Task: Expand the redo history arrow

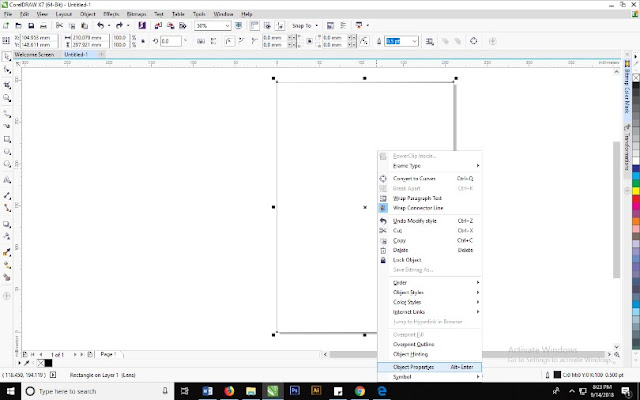Action: [x=128, y=26]
